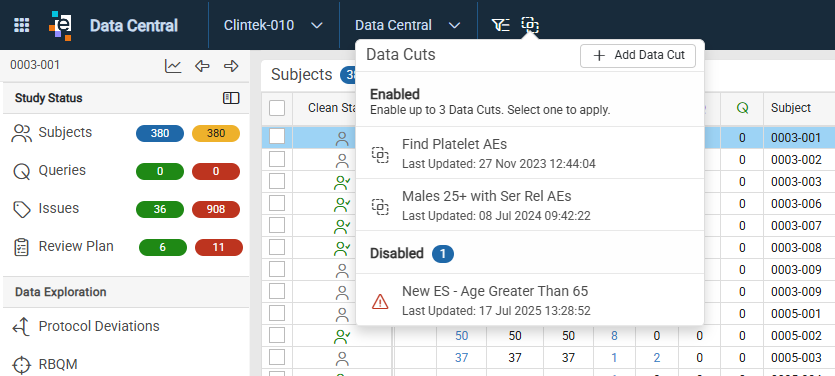Click the plus icon in Add Data Cut
Screen dimensions: 835x376
tap(599, 55)
